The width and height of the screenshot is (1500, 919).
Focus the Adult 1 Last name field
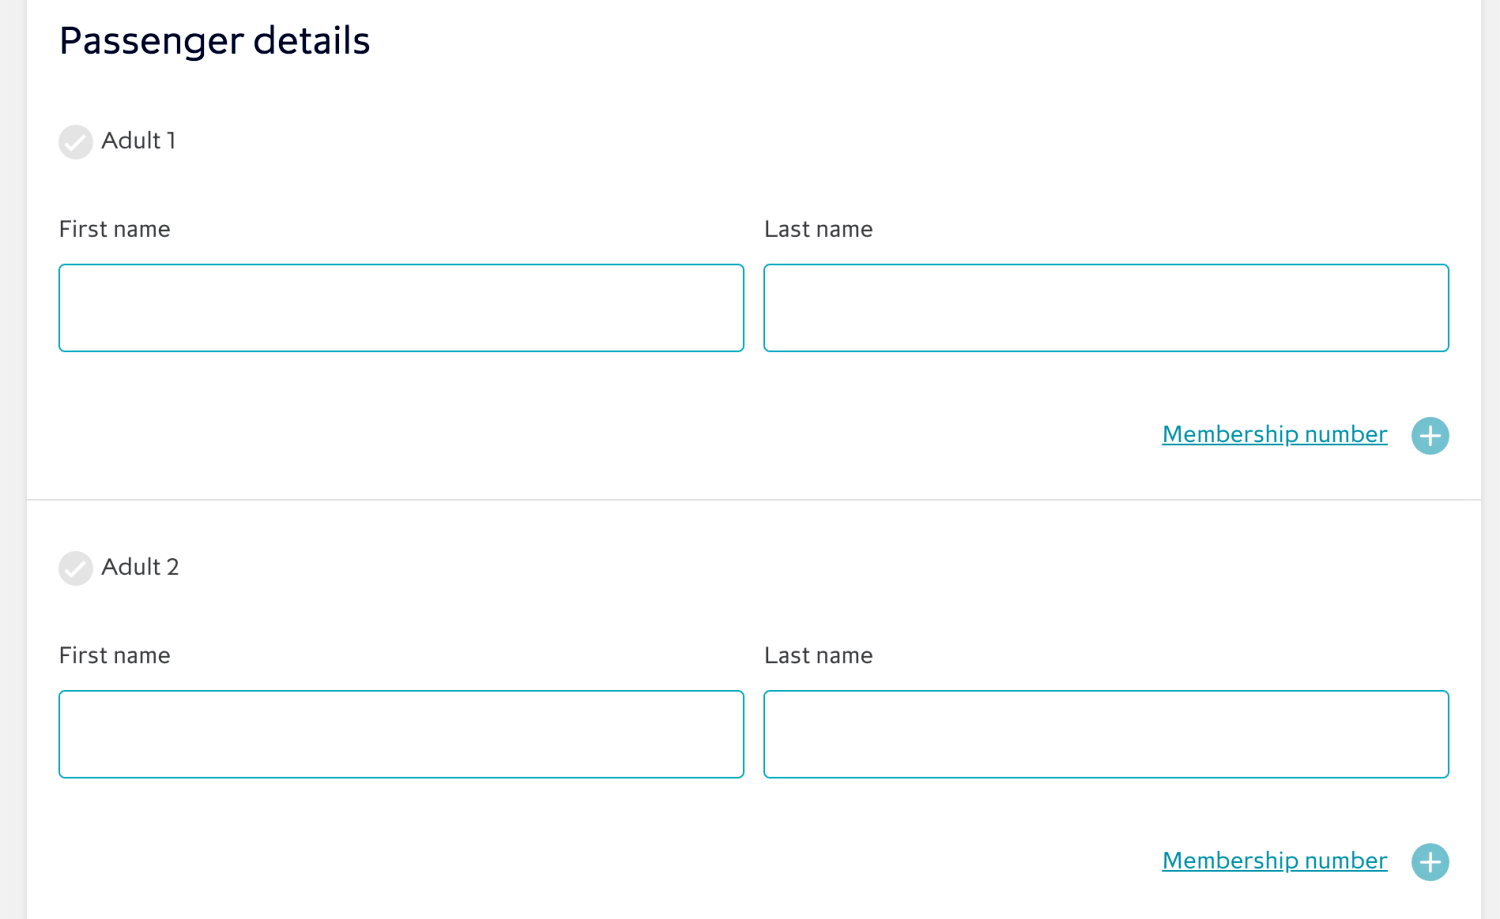click(1106, 308)
